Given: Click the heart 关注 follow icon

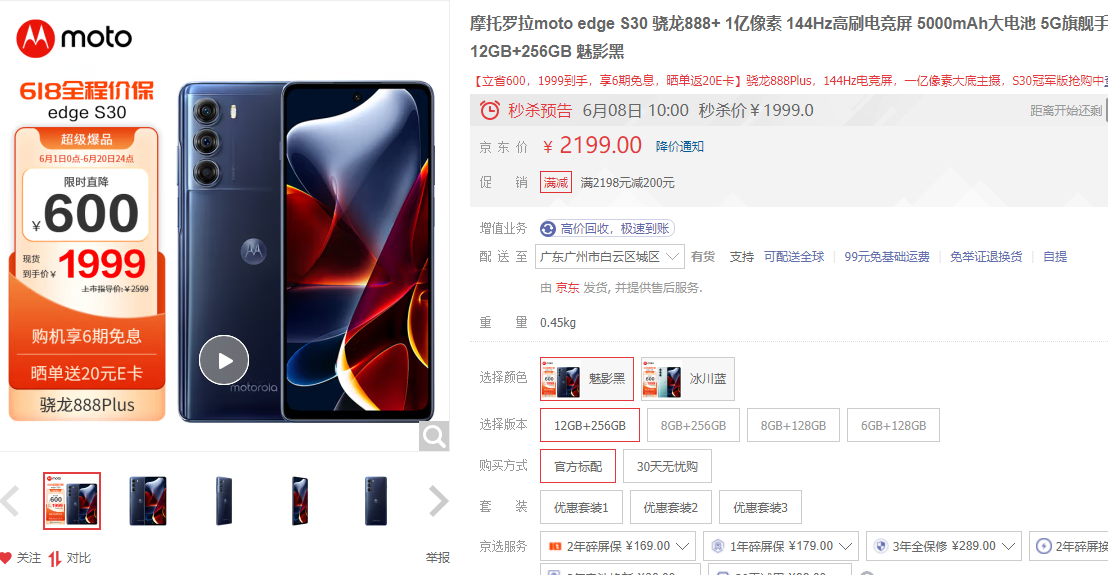Looking at the screenshot, I should [x=6, y=558].
